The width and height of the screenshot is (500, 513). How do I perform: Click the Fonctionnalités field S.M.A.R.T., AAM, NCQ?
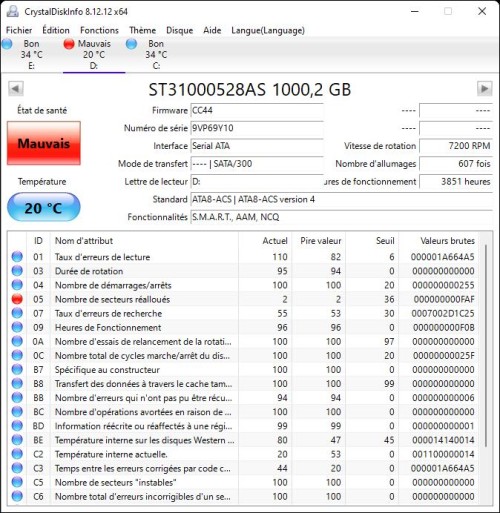341,217
